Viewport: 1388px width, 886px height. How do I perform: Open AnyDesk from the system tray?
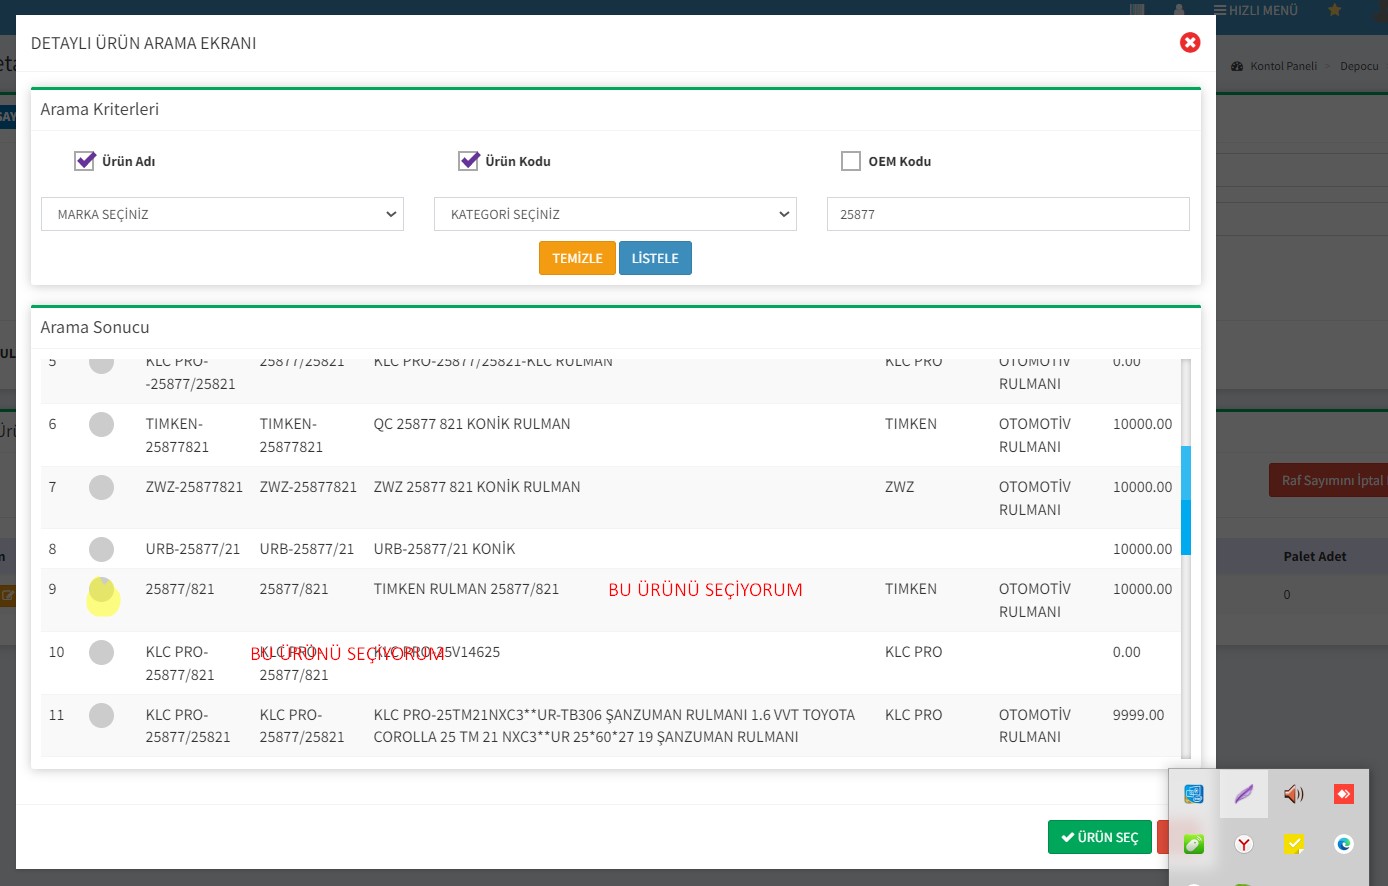click(1343, 794)
